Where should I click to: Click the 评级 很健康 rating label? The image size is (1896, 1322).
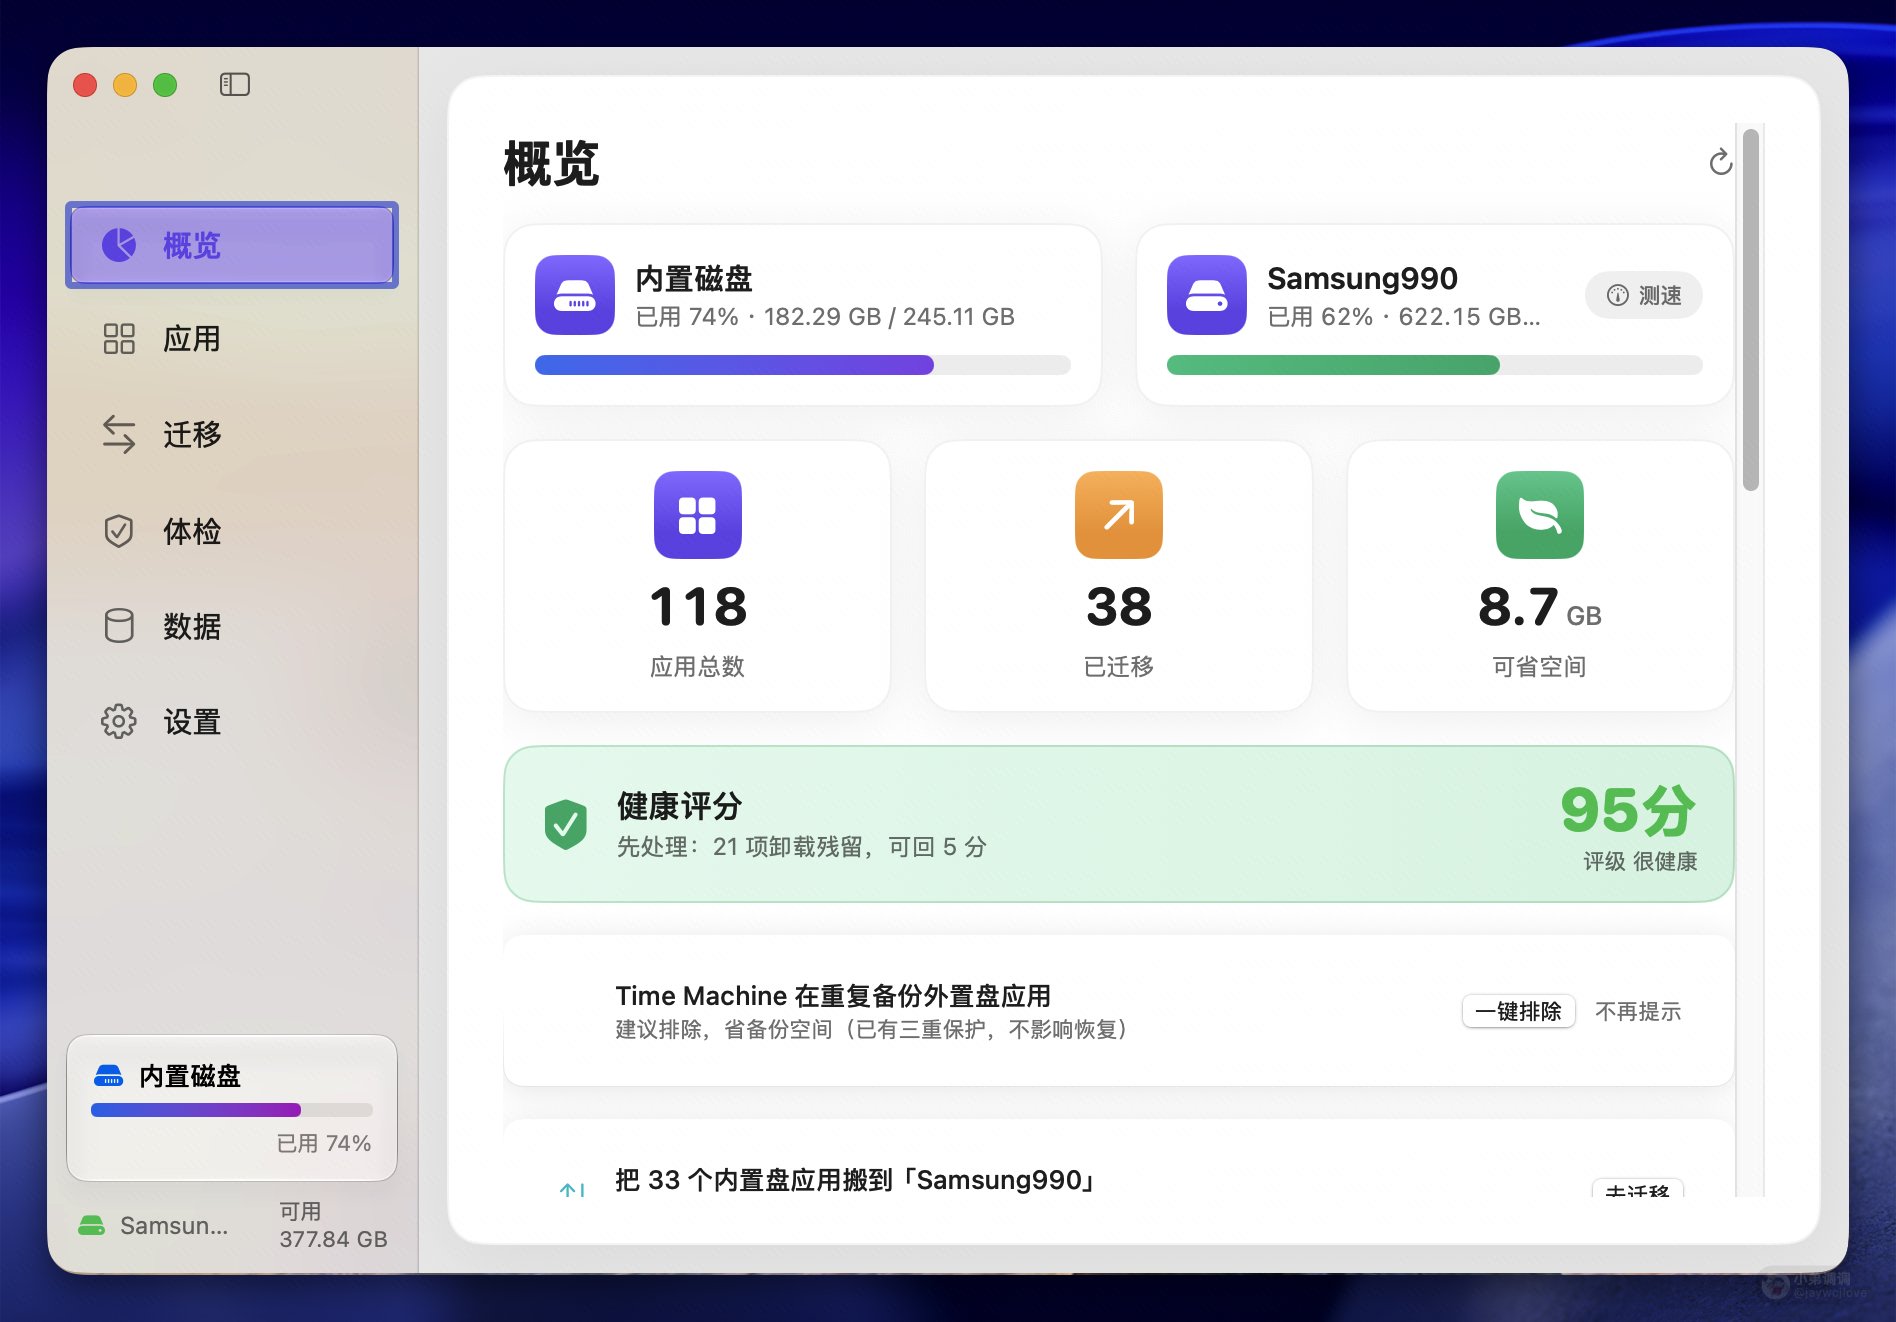point(1640,861)
